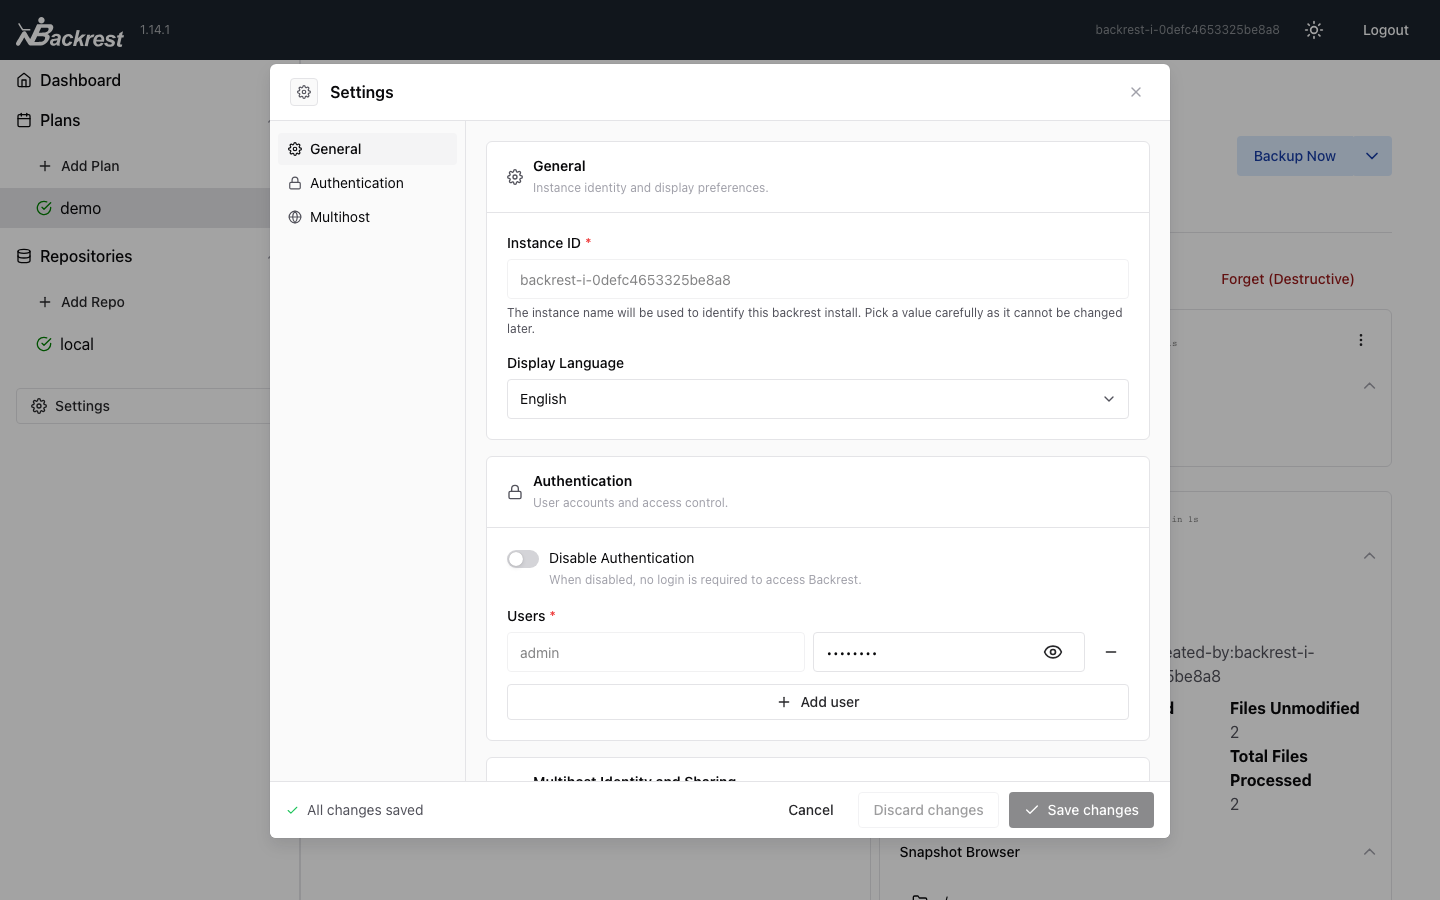
Task: Open the three-dot menu on the operation card
Action: pos(1361,340)
